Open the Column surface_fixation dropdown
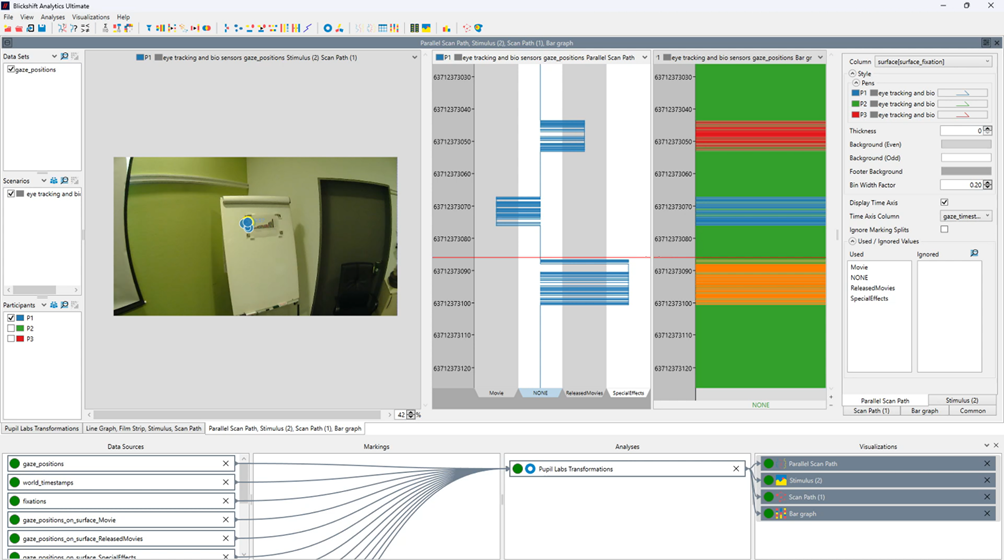The height and width of the screenshot is (560, 1004). coord(933,61)
